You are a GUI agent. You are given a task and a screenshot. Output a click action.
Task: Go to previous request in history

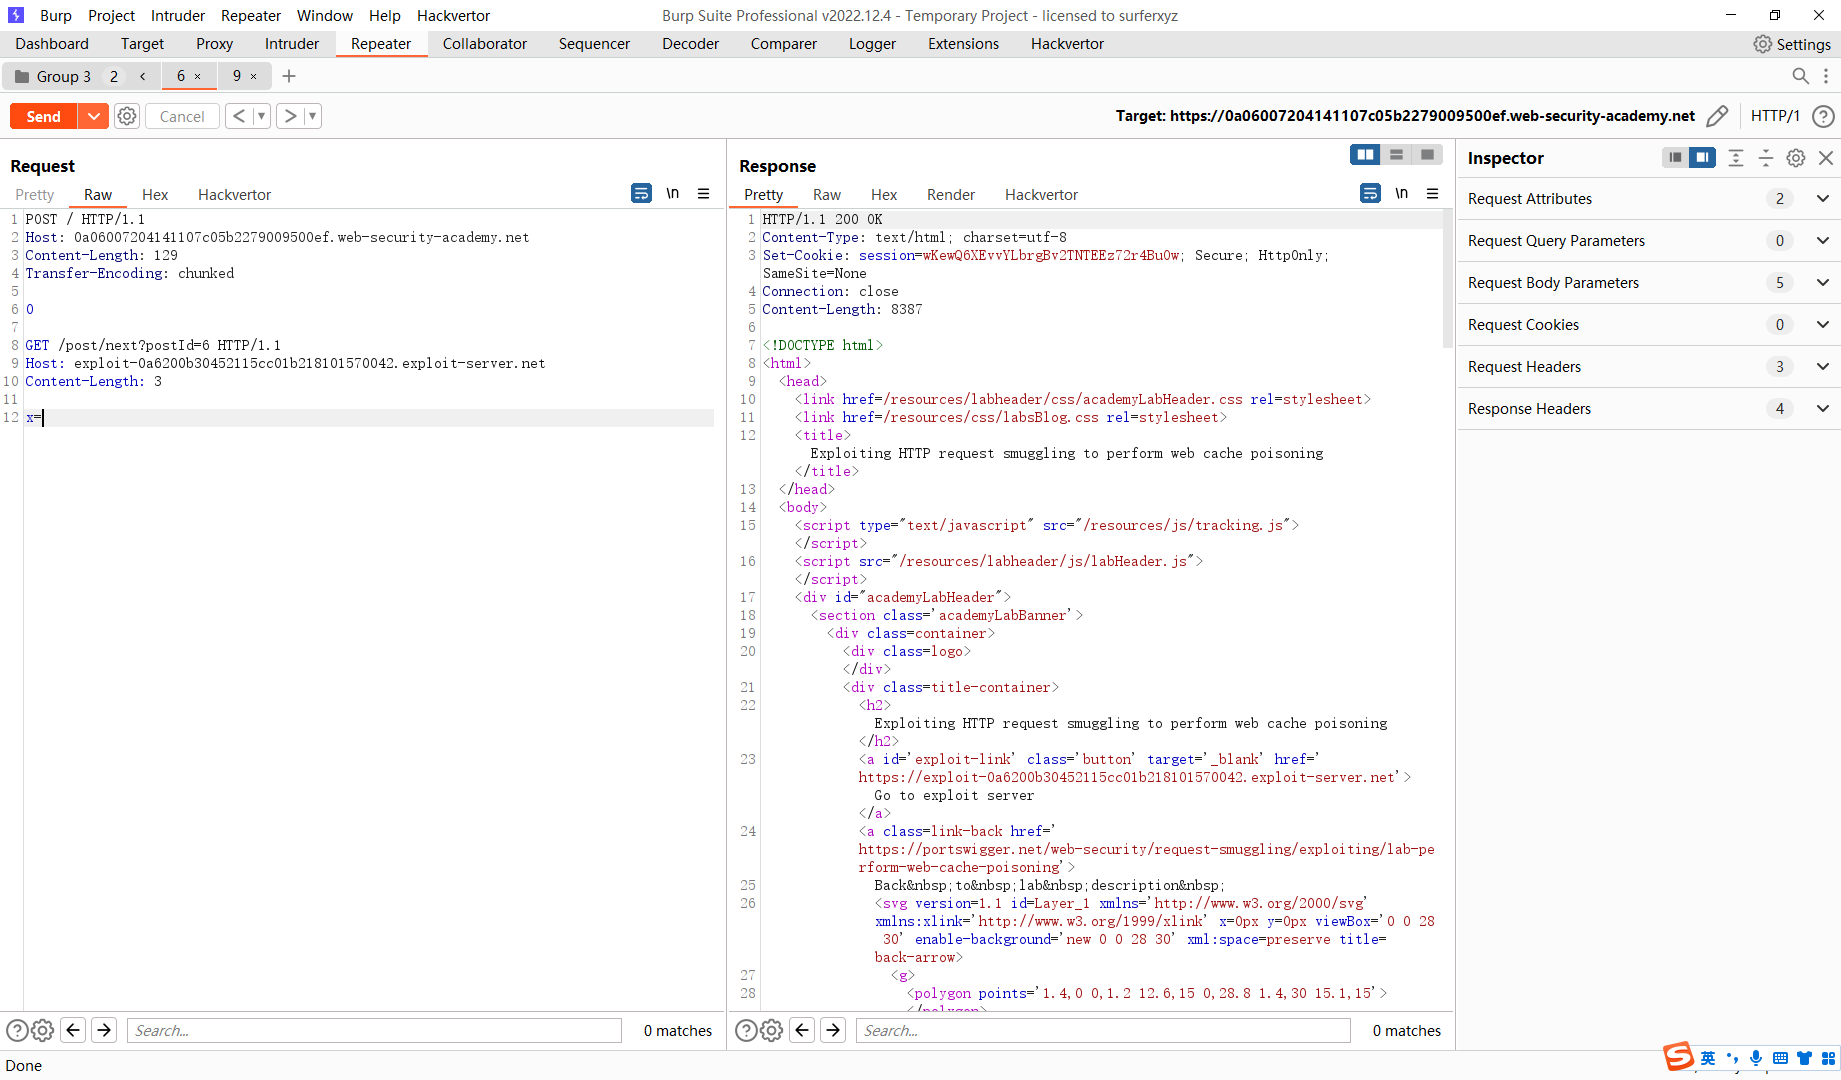coord(239,116)
